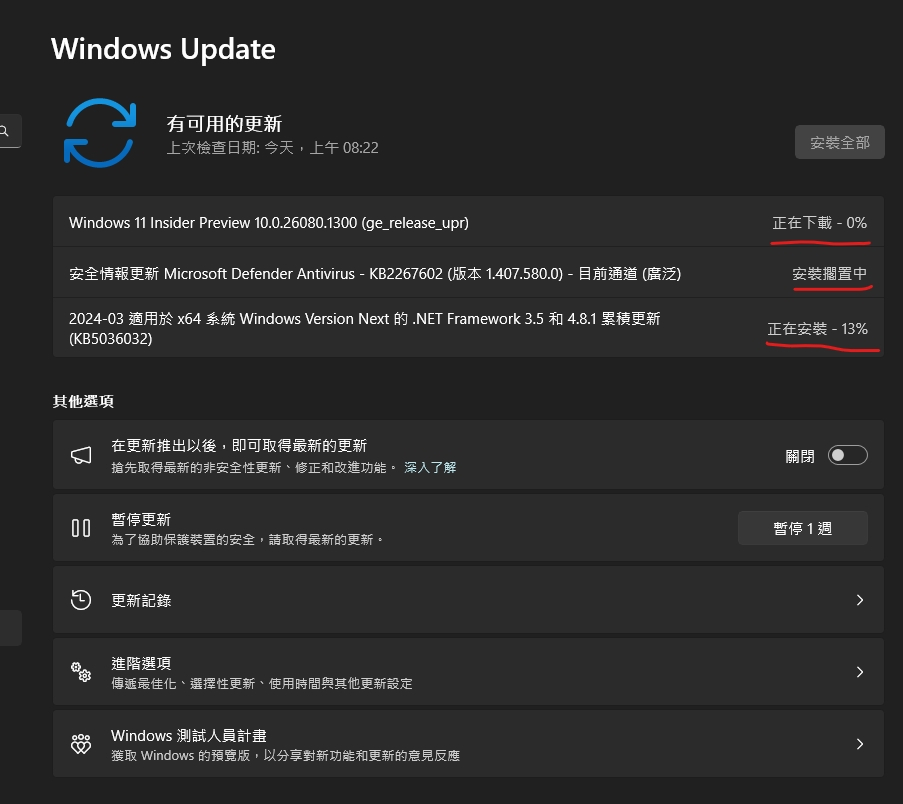Image resolution: width=903 pixels, height=804 pixels.
Task: Open the 深入了解 link
Action: 430,467
